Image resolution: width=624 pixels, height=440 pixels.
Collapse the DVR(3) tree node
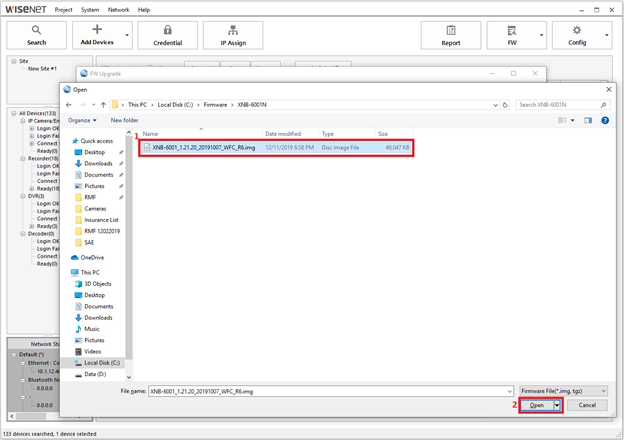tap(23, 196)
